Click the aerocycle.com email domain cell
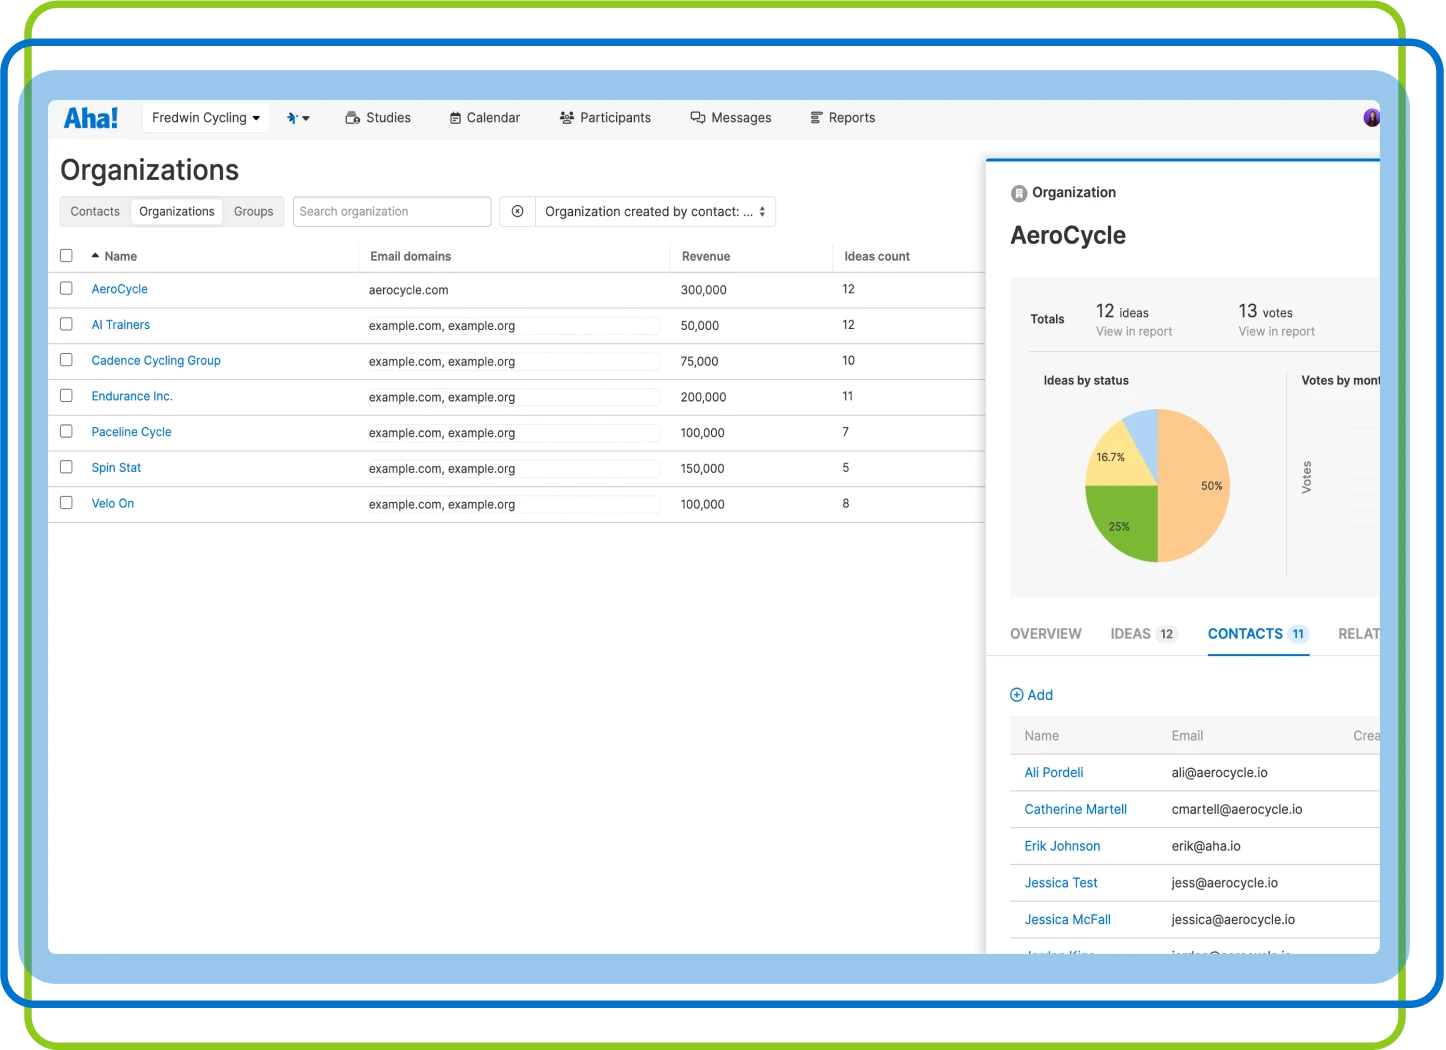 (409, 290)
